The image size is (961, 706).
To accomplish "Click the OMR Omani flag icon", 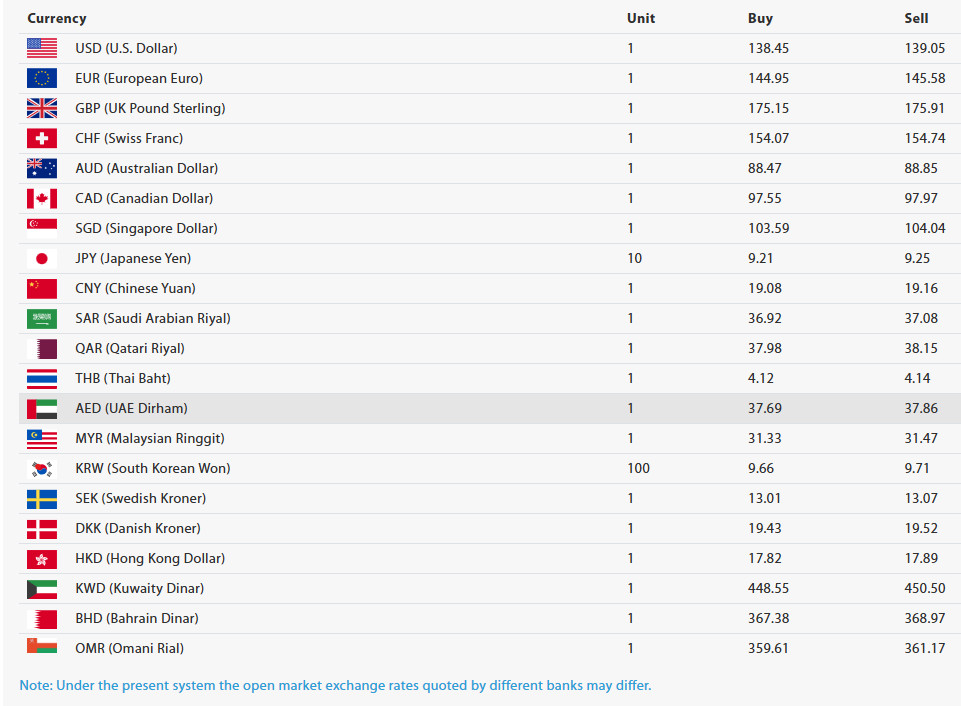I will coord(41,648).
